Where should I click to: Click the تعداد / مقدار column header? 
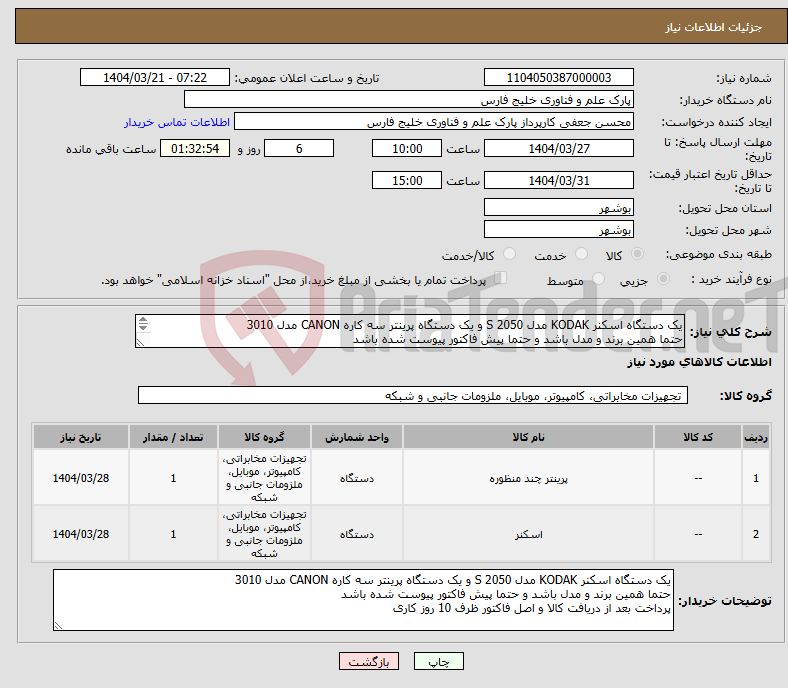pos(173,437)
